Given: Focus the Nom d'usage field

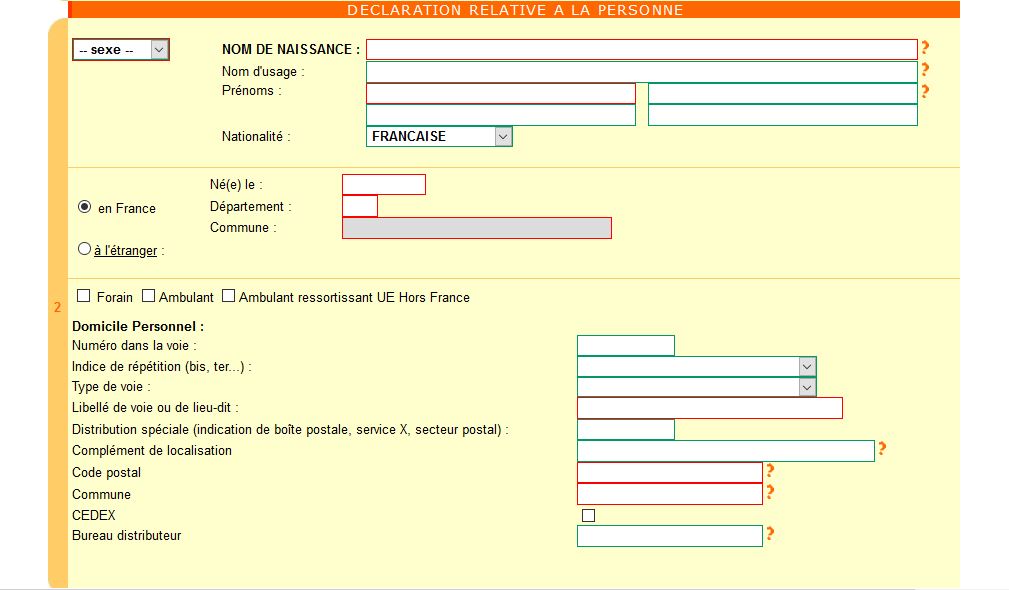Looking at the screenshot, I should pos(642,71).
